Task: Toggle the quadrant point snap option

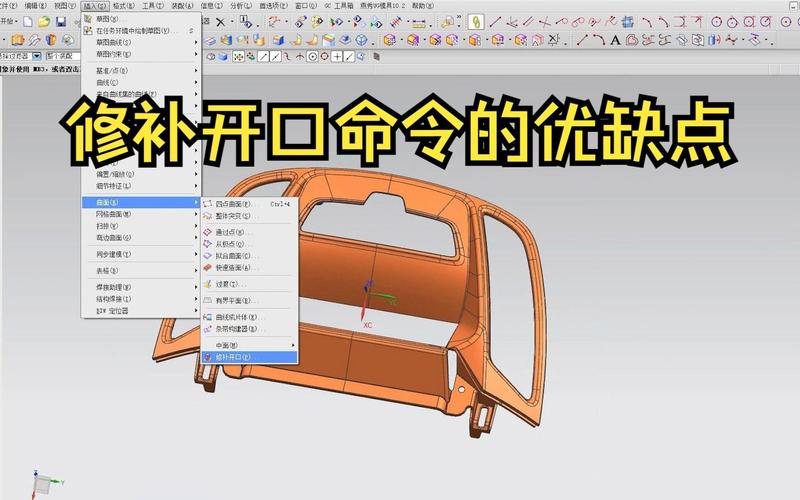Action: (324, 57)
